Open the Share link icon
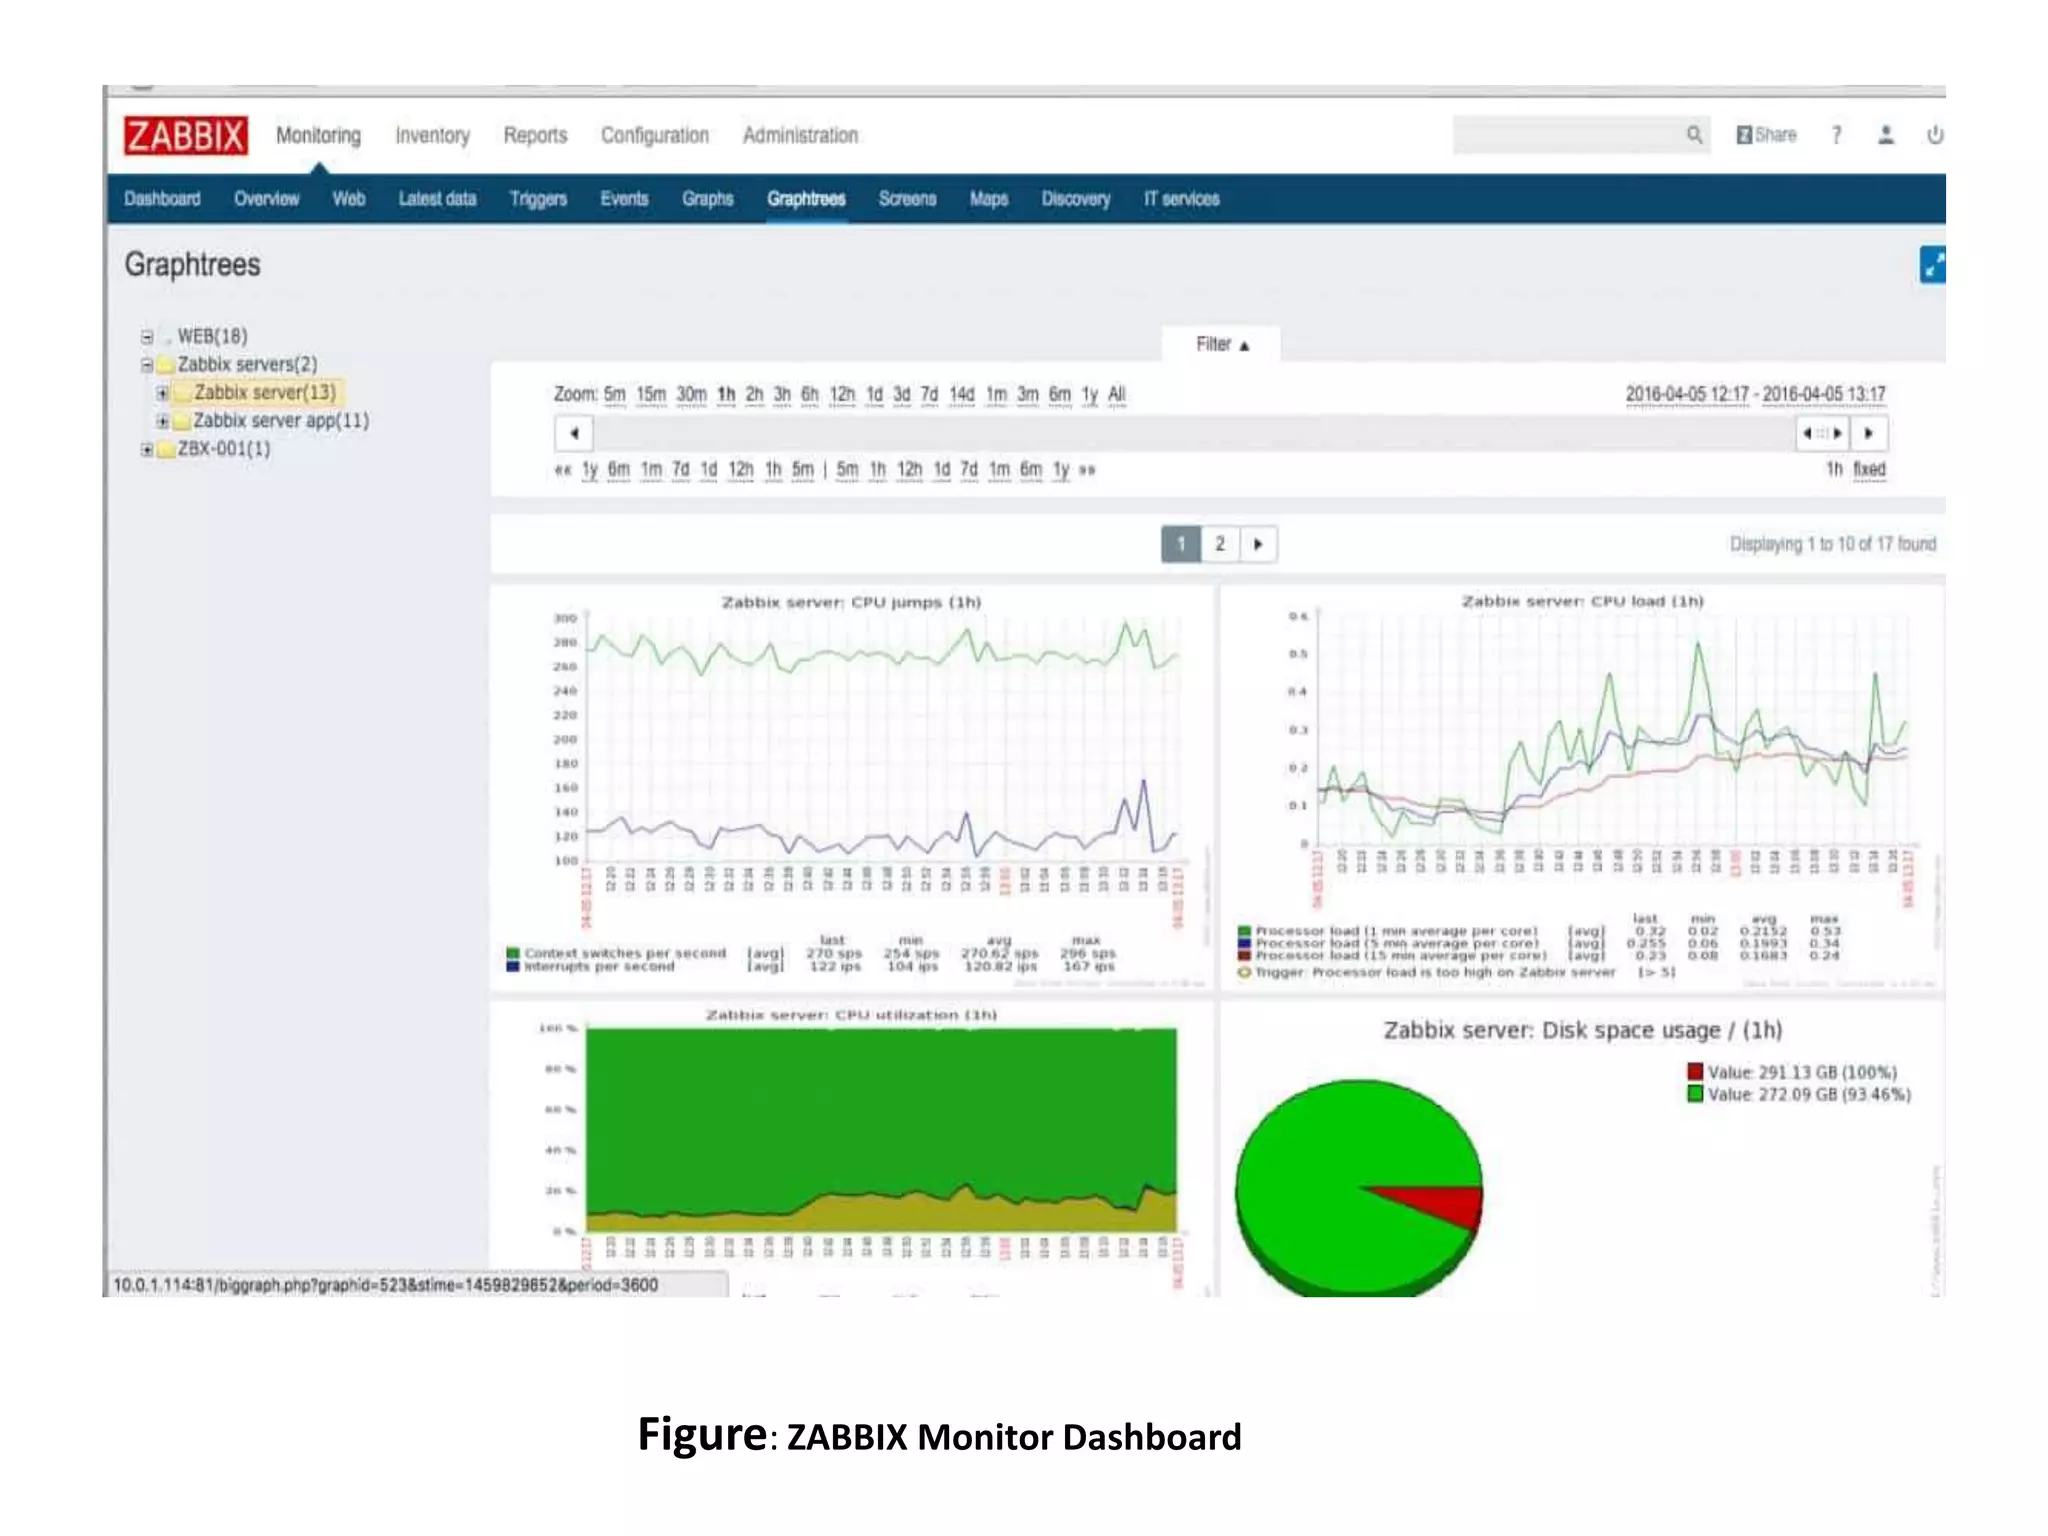Image resolution: width=2048 pixels, height=1536 pixels. [1766, 134]
